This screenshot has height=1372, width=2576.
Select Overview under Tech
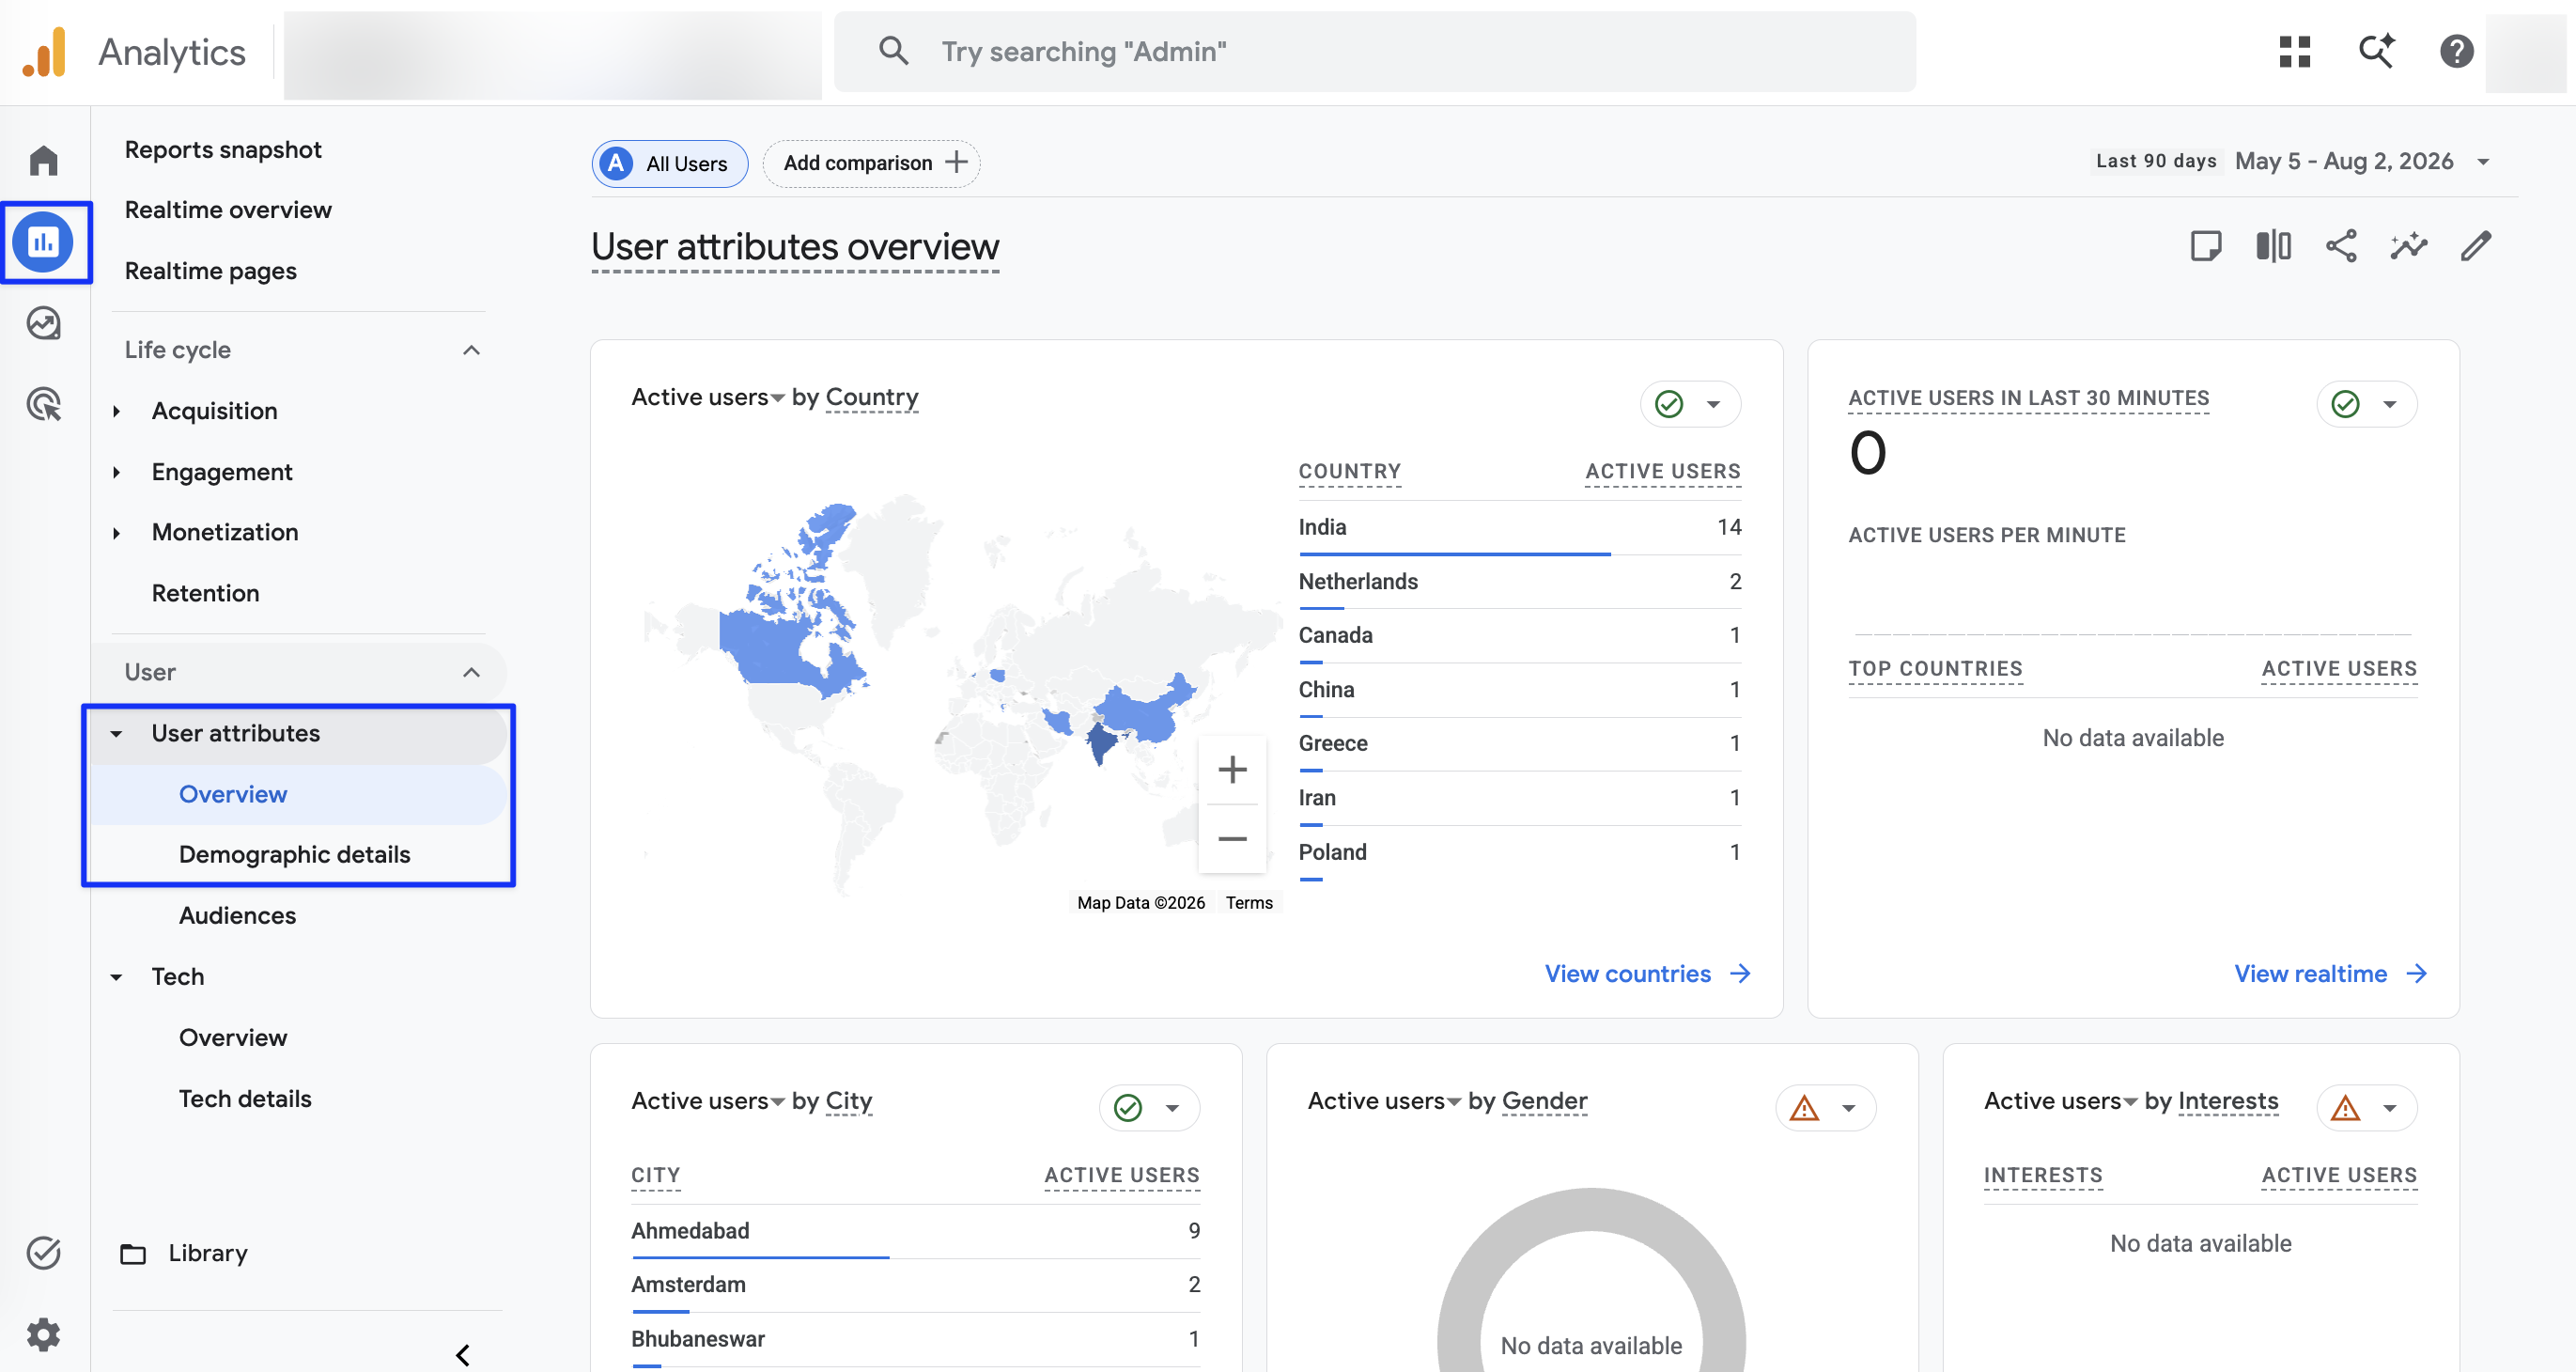click(233, 1038)
